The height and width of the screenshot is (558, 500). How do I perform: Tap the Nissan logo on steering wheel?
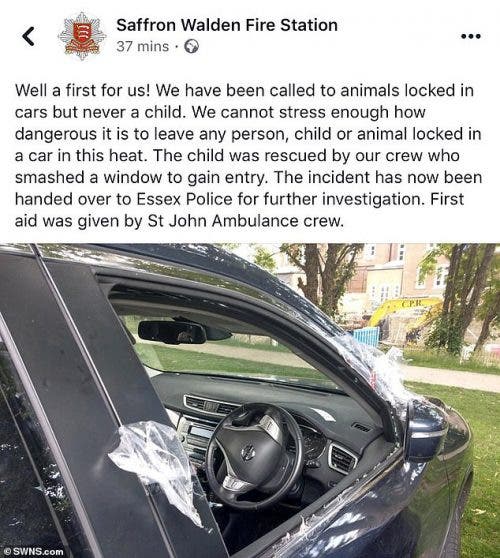(248, 453)
